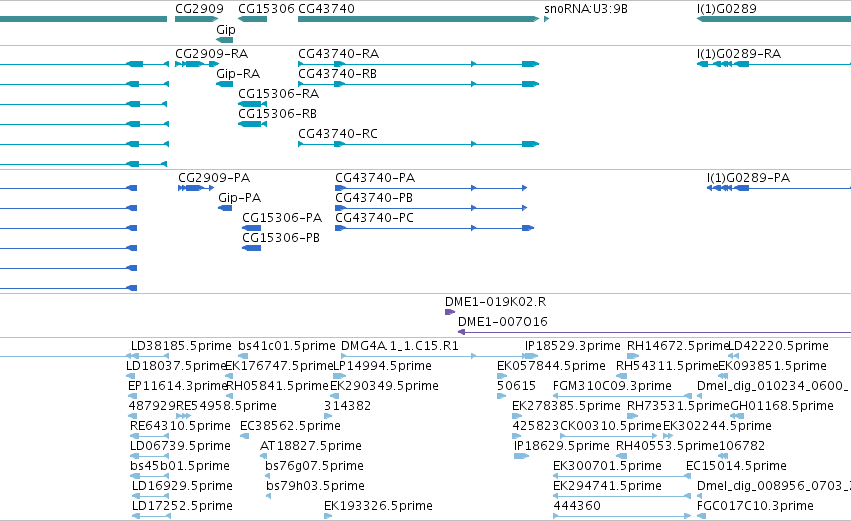Viewport: 851px width, 521px height.
Task: Click EST LD06739.5prime
Action: pos(180,447)
